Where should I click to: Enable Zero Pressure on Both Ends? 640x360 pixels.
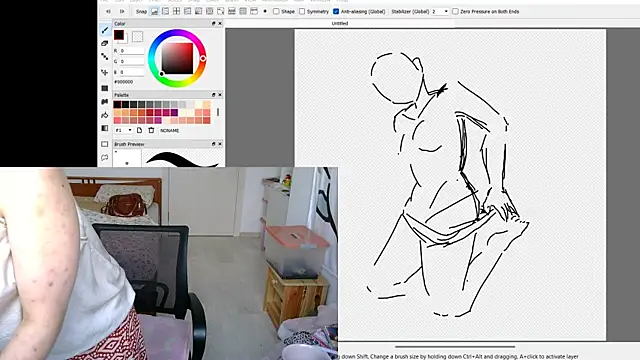[456, 11]
